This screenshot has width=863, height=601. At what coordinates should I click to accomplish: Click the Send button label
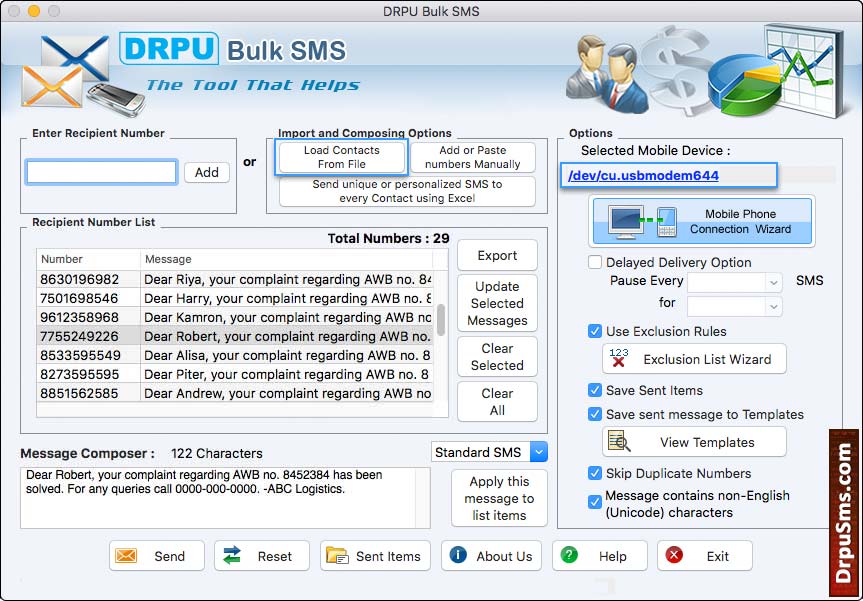pyautogui.click(x=170, y=556)
